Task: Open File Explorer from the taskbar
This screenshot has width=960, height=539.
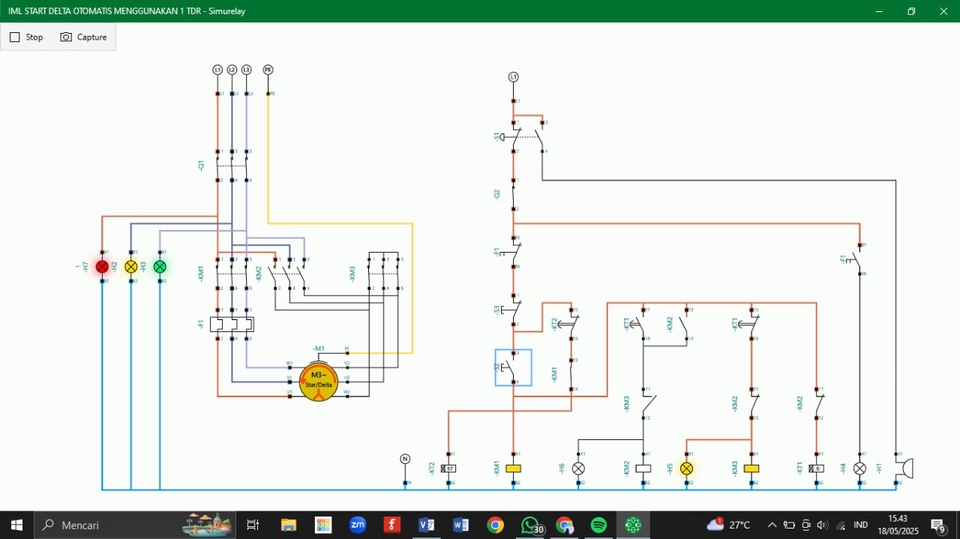Action: click(x=288, y=525)
